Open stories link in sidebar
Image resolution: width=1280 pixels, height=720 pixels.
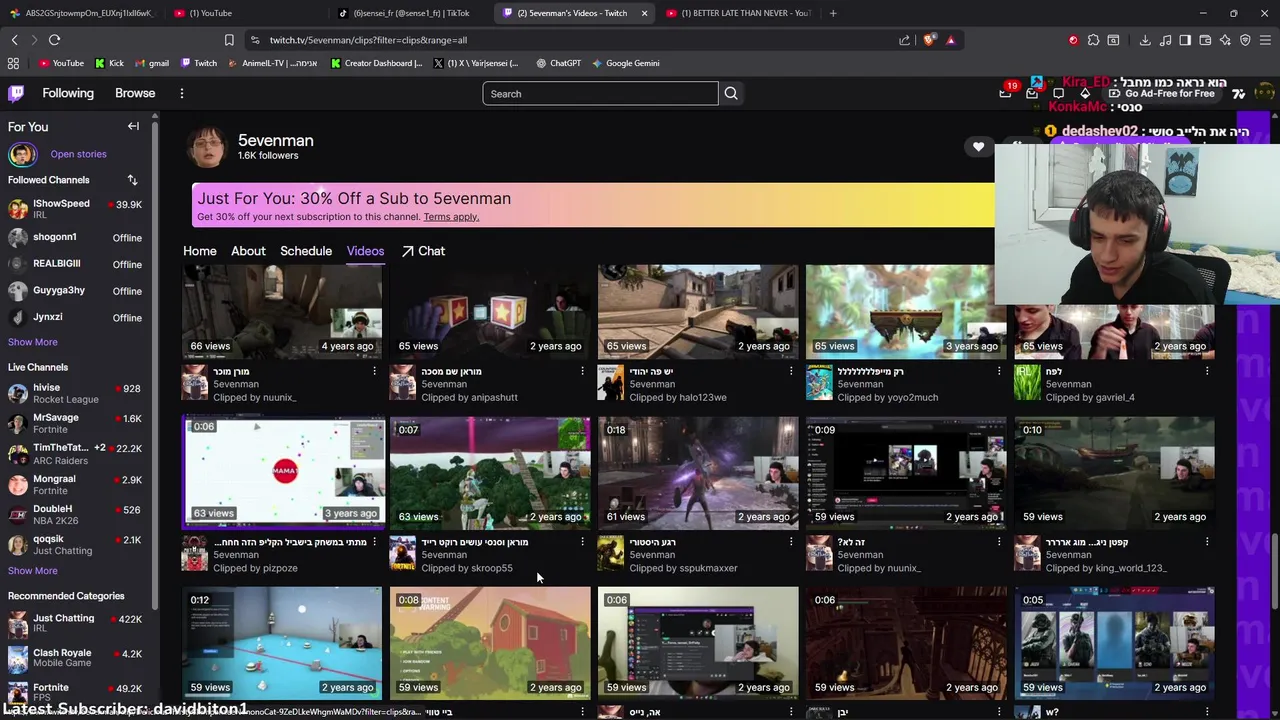coord(78,154)
